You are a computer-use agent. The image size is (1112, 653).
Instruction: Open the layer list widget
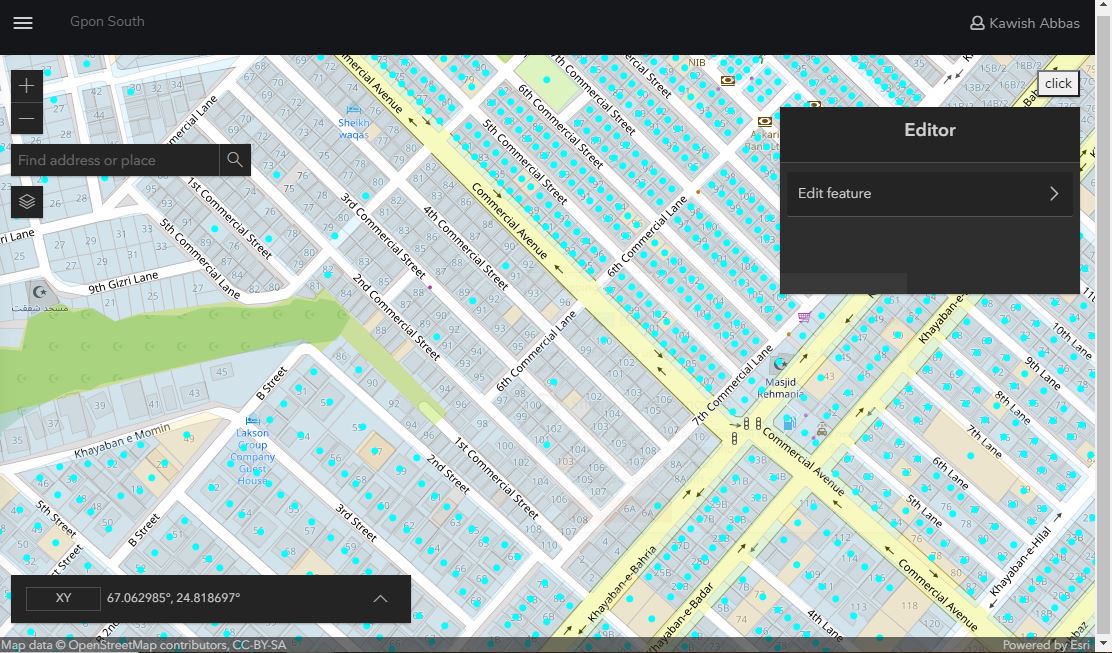pos(27,202)
